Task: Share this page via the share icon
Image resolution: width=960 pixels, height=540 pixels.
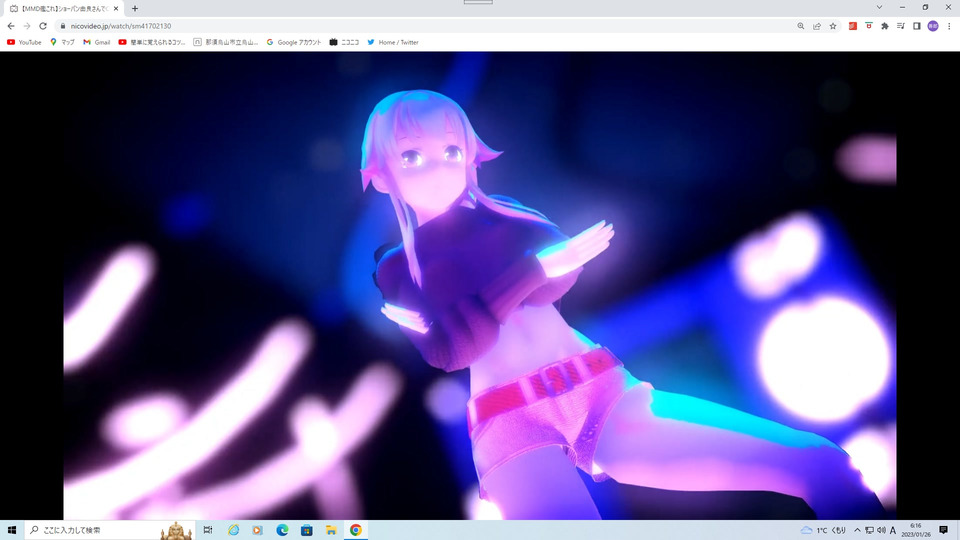Action: pyautogui.click(x=817, y=26)
